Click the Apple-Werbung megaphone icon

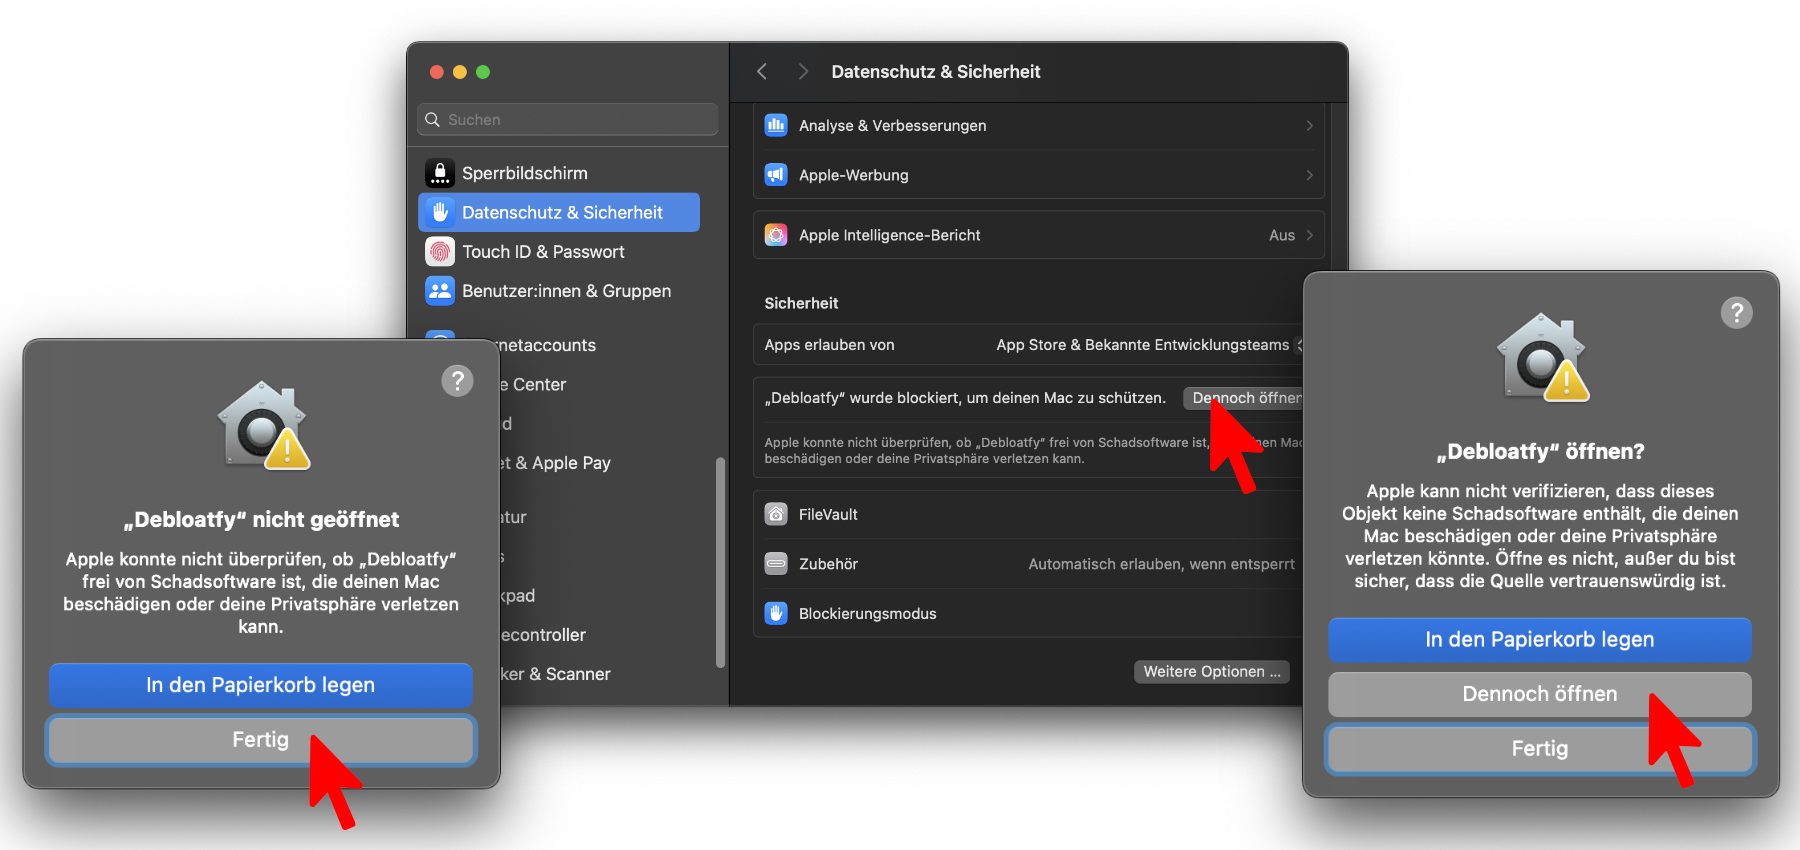[x=776, y=175]
